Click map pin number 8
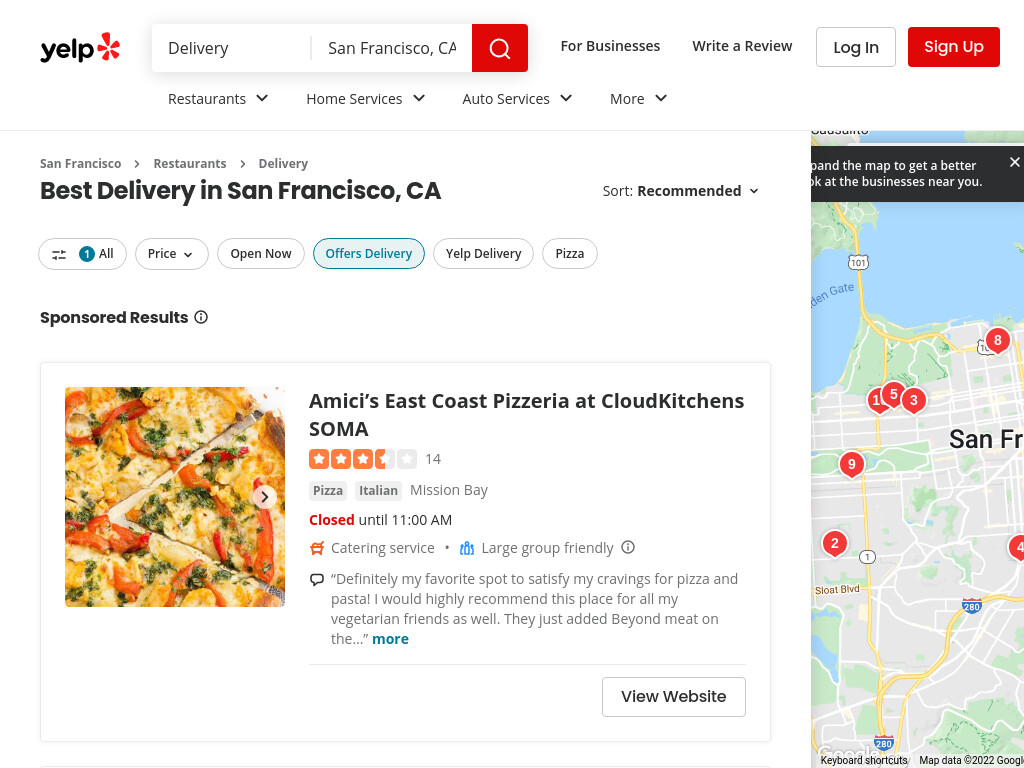Screen dimensions: 1024x768 pyautogui.click(x=997, y=341)
